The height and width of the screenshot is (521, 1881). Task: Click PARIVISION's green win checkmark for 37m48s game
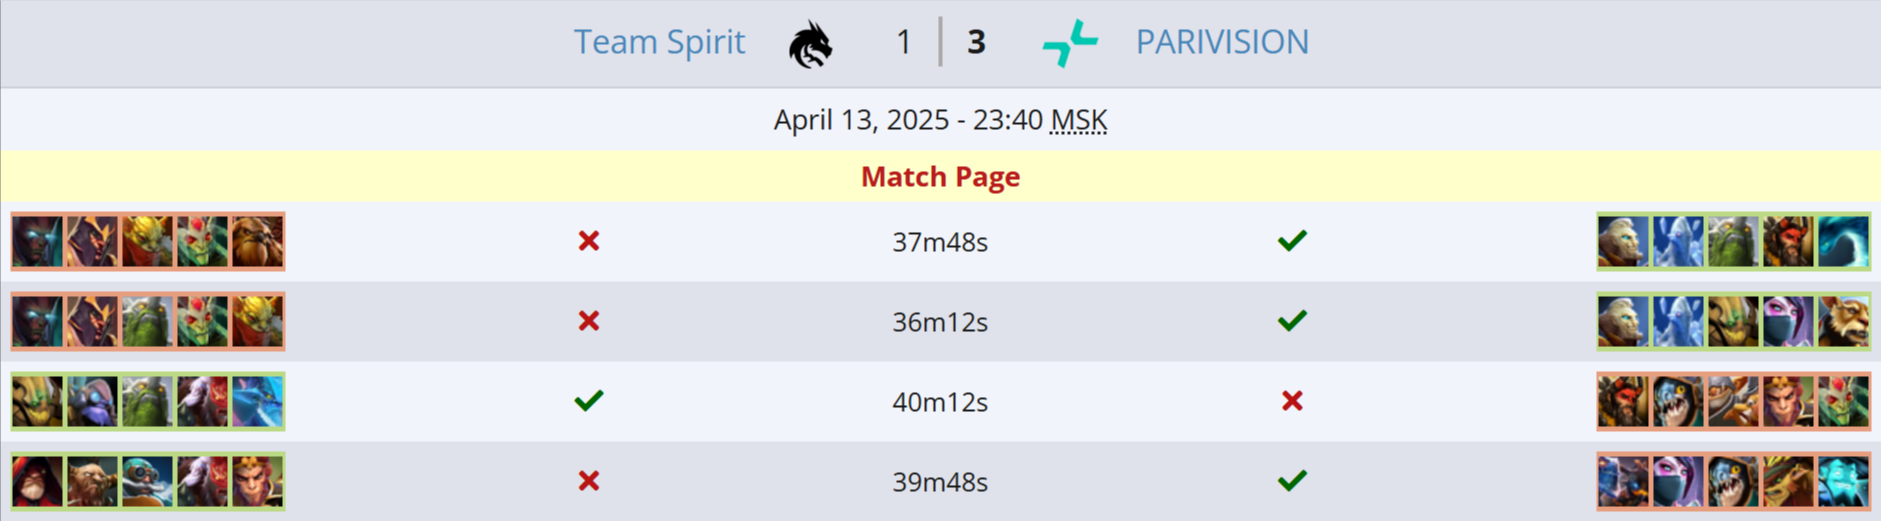(1292, 241)
